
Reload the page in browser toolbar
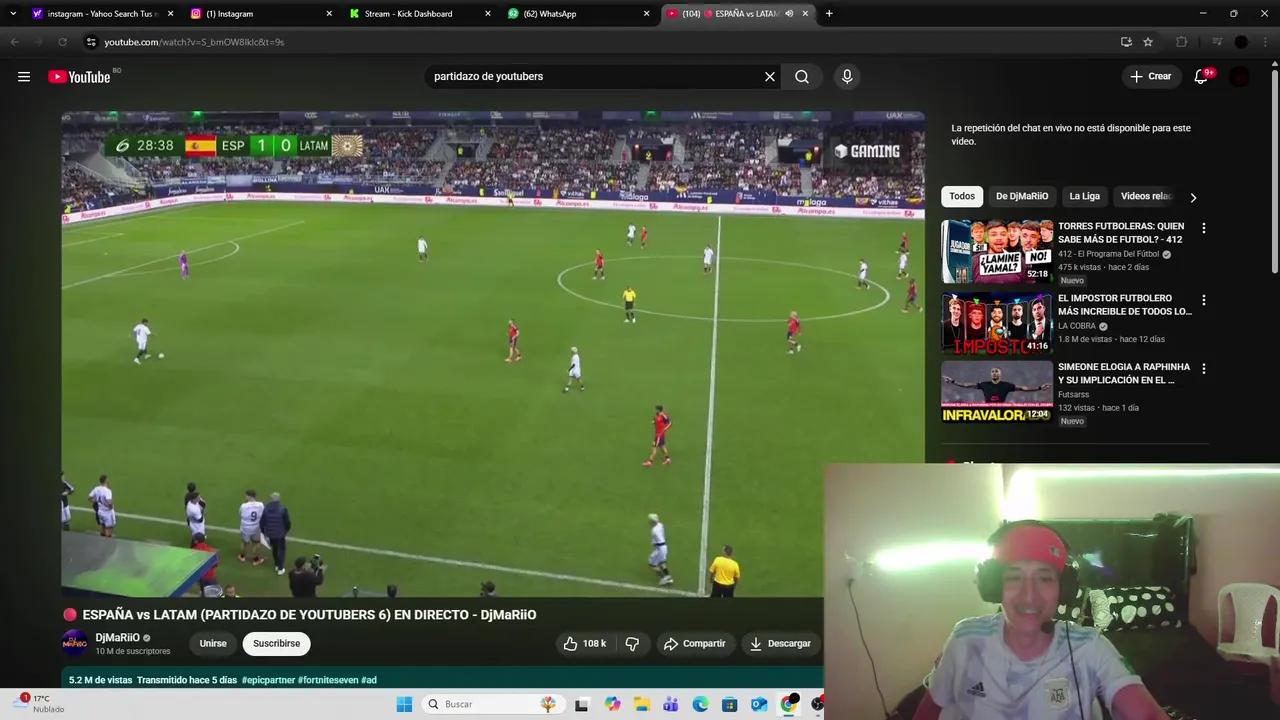pyautogui.click(x=62, y=42)
